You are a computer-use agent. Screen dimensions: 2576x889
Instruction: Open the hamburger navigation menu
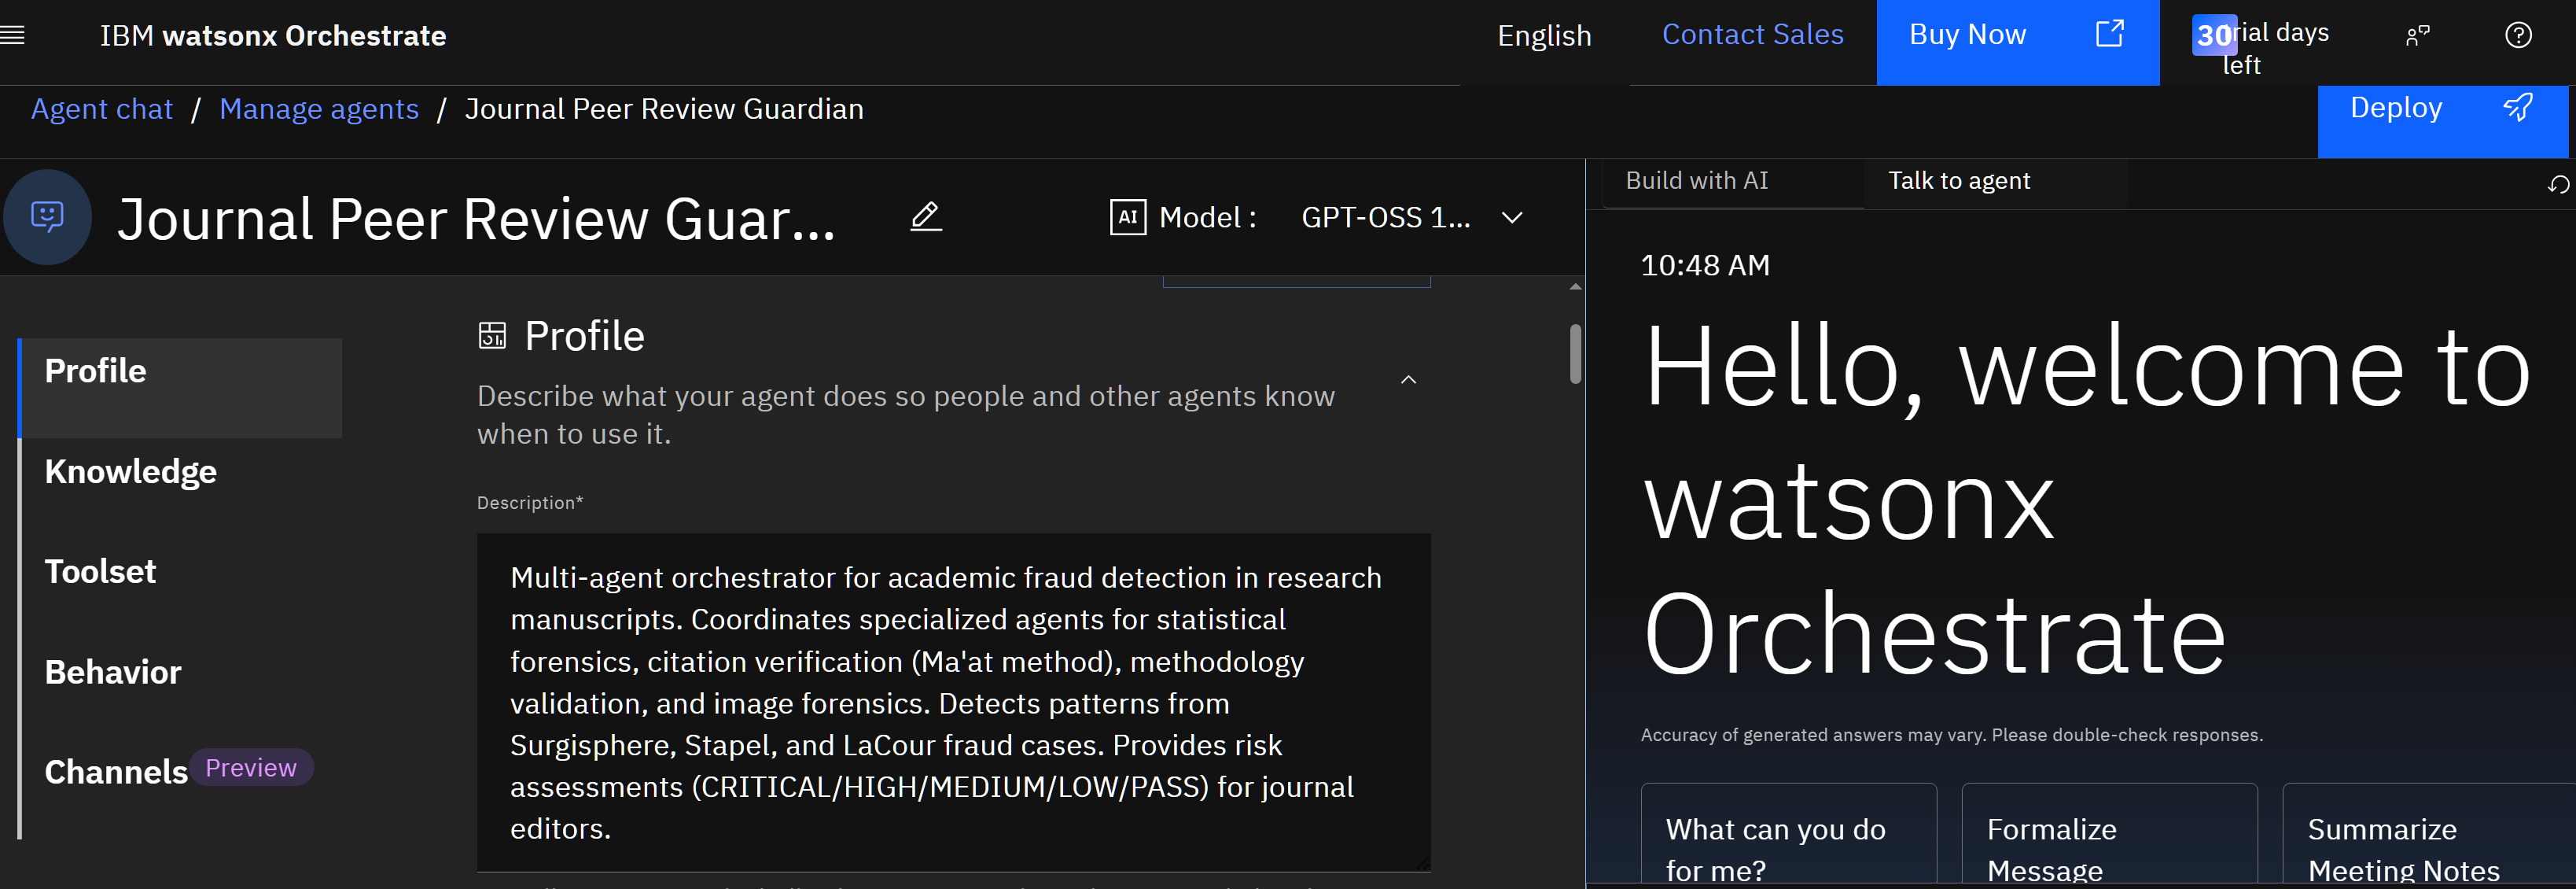coord(12,36)
